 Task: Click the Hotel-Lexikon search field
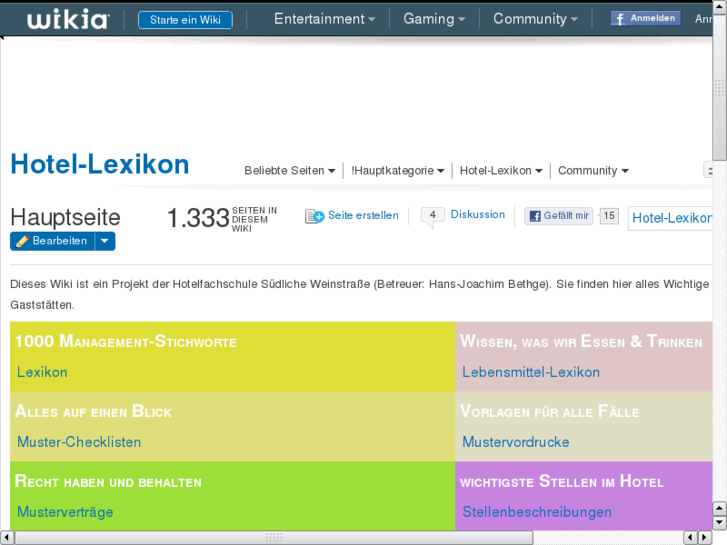tap(670, 218)
